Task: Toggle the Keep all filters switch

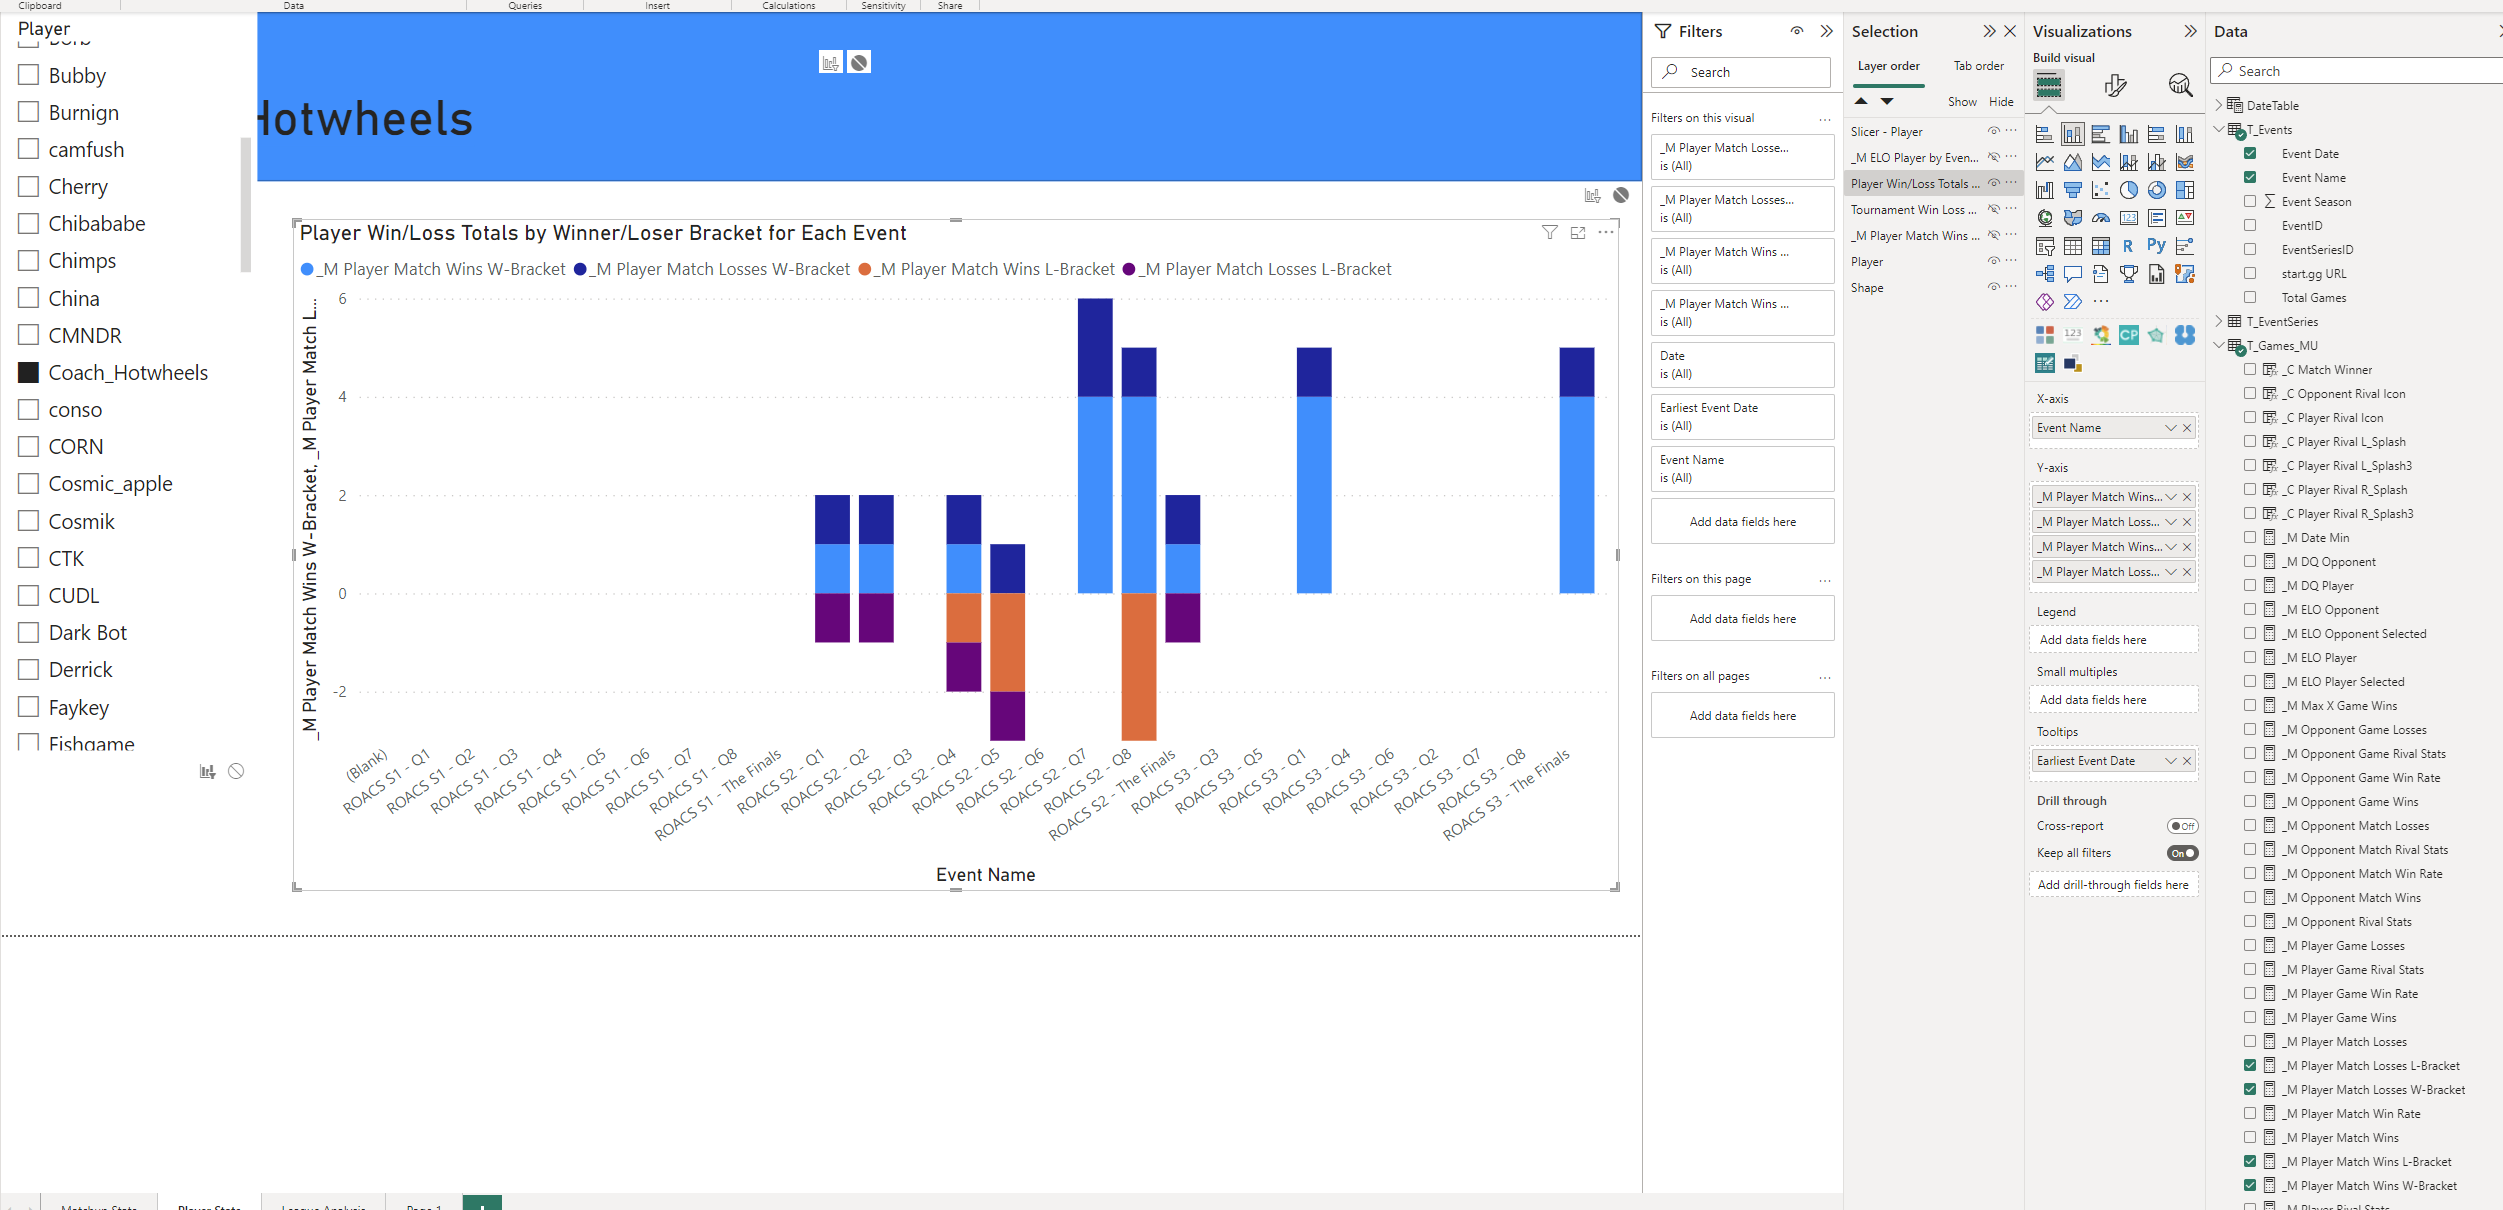Action: point(2183,853)
